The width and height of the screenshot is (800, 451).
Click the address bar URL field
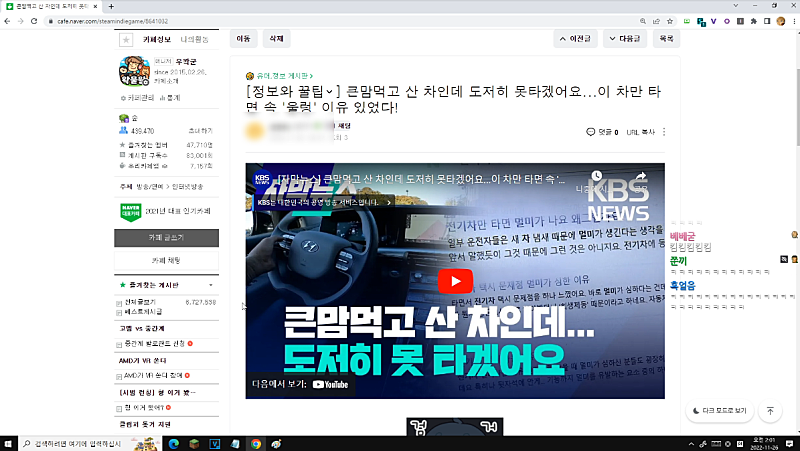click(342, 21)
